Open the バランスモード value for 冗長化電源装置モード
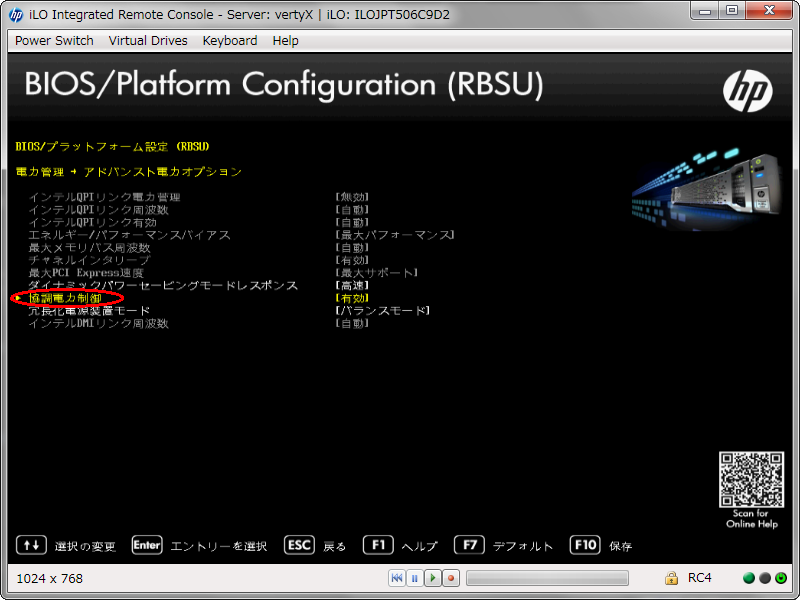The width and height of the screenshot is (800, 600). [383, 311]
